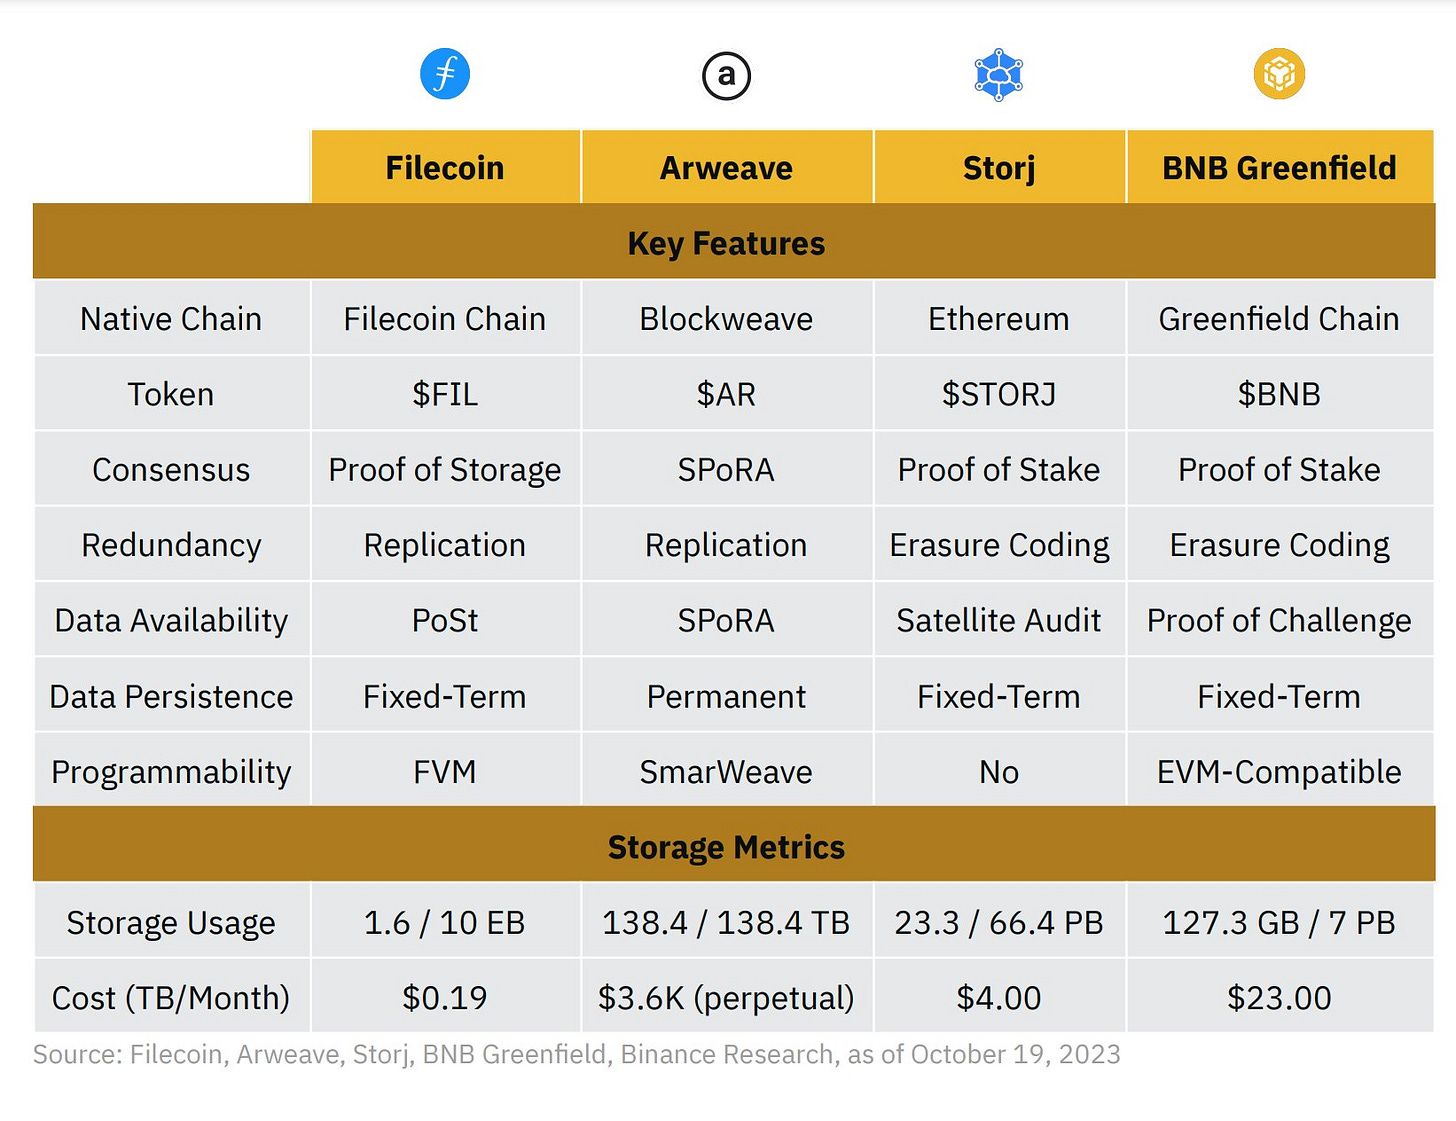Click the Blockweave cell
1456x1121 pixels.
click(727, 318)
